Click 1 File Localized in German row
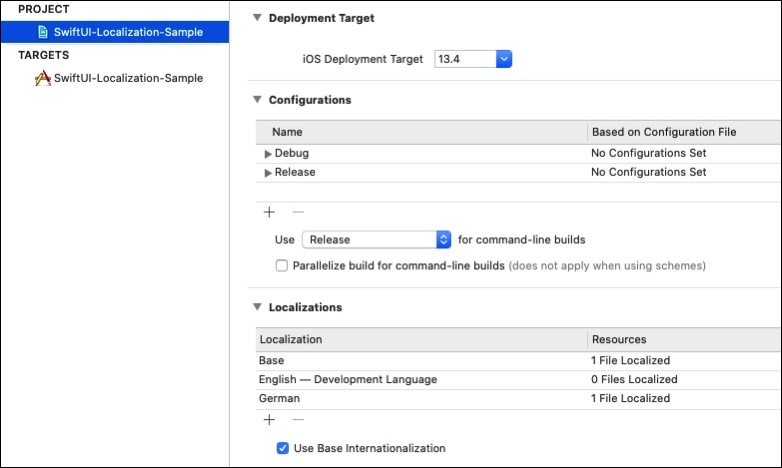Viewport: 782px width, 468px height. pyautogui.click(x=630, y=398)
